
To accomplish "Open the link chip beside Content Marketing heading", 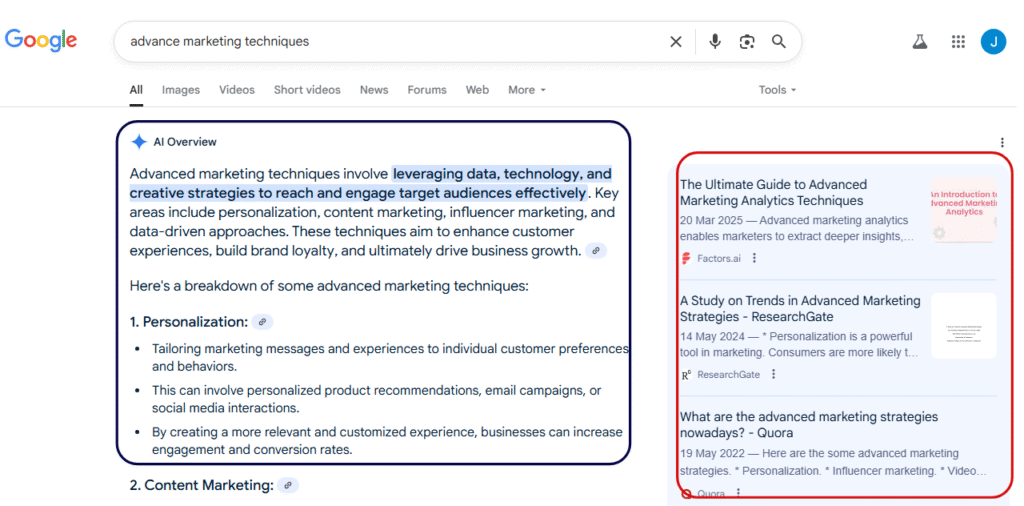I will [x=288, y=485].
